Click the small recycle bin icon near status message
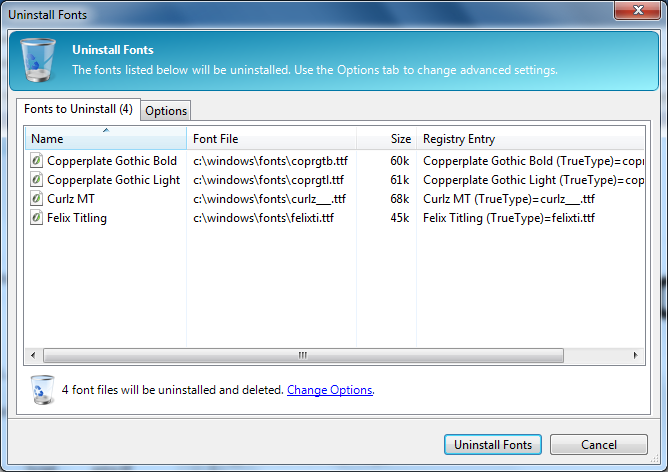The width and height of the screenshot is (668, 472). tap(43, 389)
